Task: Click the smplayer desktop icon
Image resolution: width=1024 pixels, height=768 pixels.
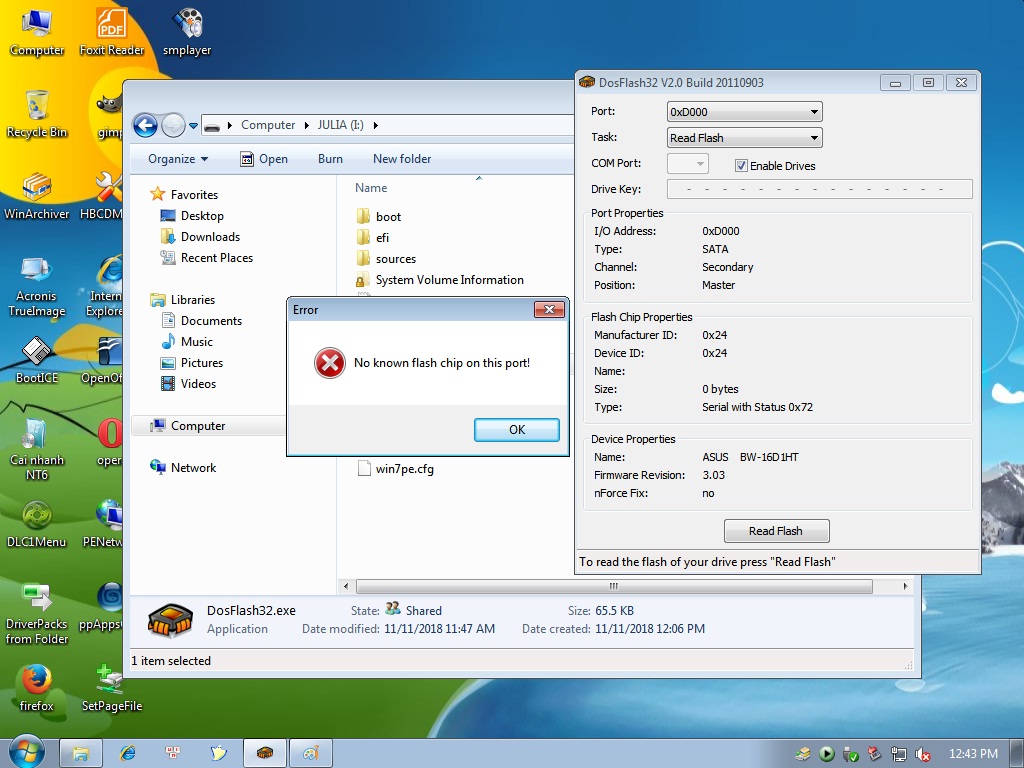Action: [187, 32]
